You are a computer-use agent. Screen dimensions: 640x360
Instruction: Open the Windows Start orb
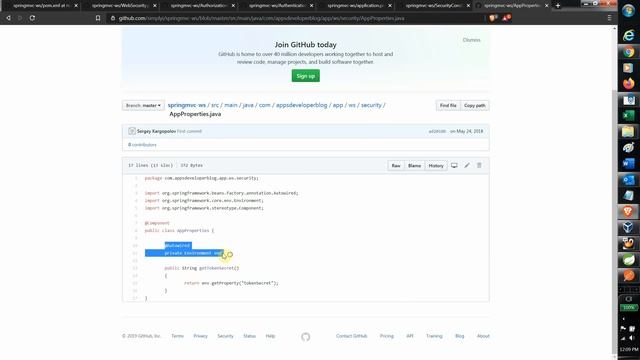coord(629,11)
